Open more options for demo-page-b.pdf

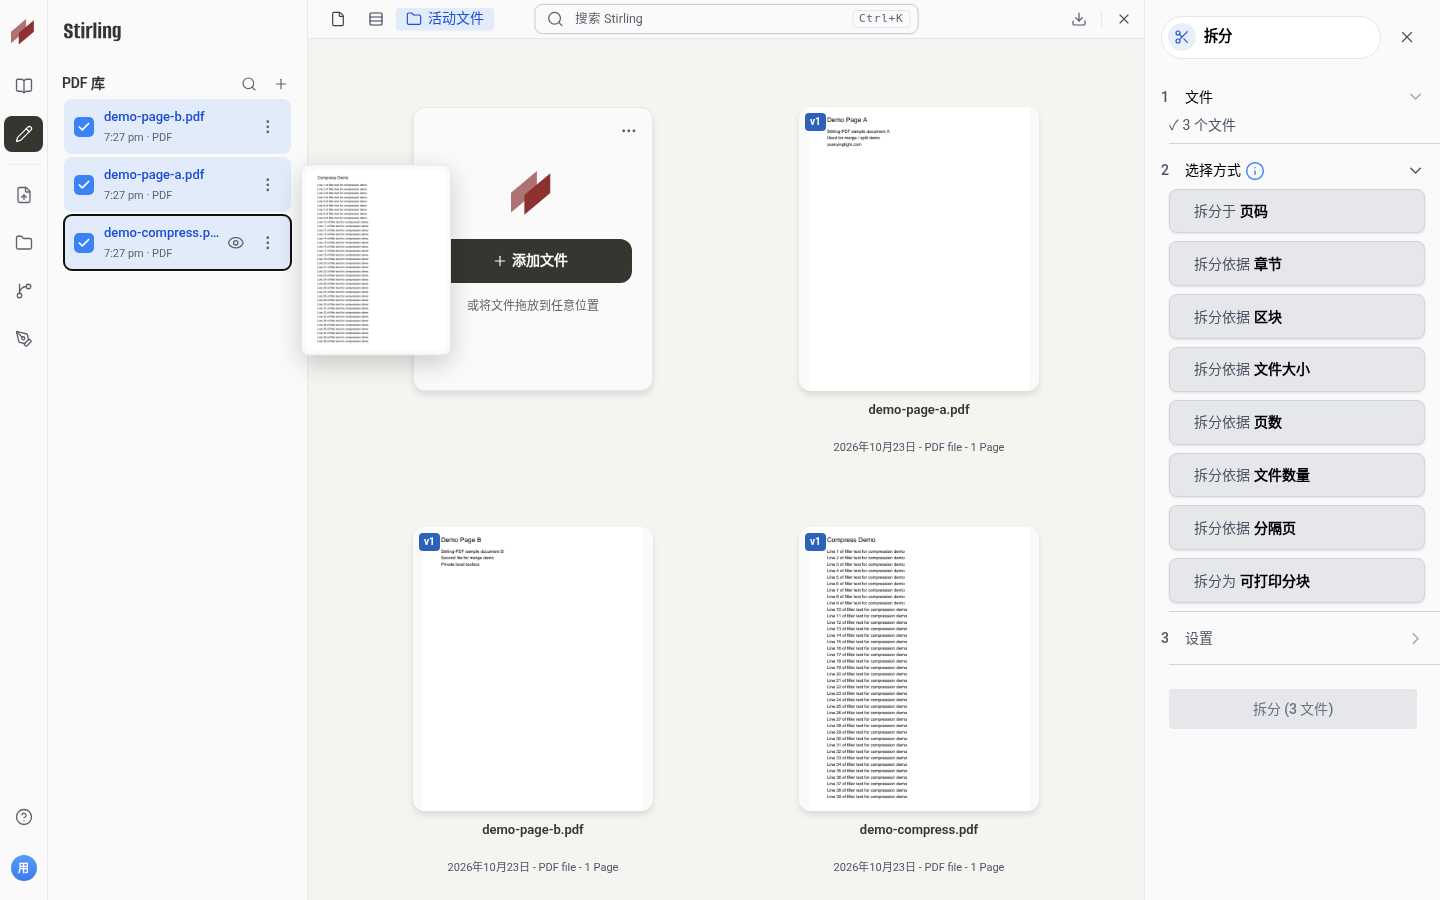[267, 127]
